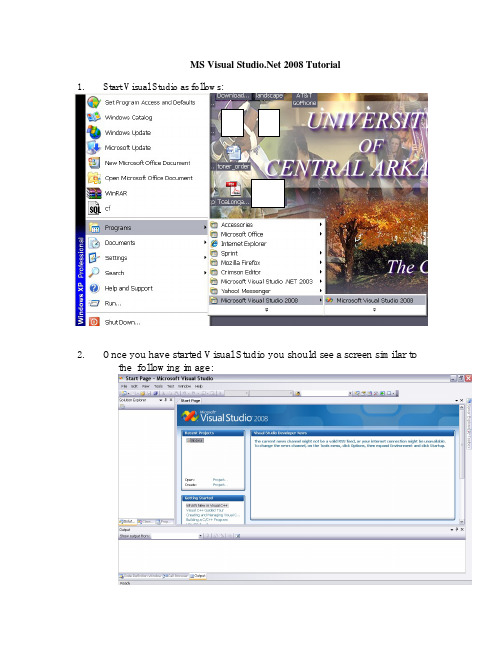Open the Run... dialog

coord(147,303)
